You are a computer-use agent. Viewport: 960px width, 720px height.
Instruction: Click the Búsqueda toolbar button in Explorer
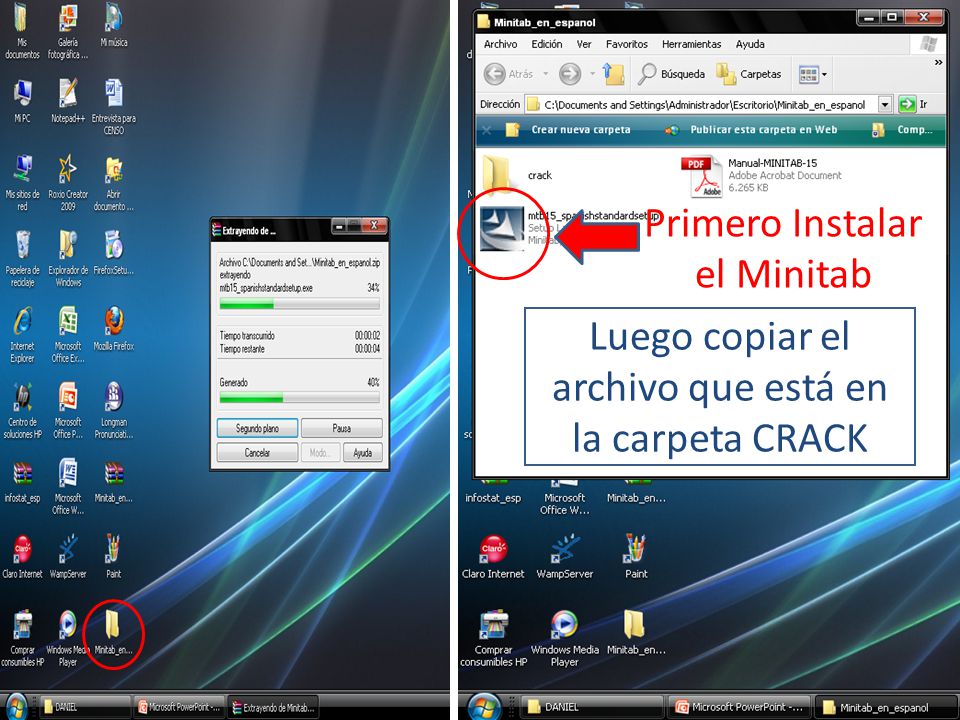671,74
